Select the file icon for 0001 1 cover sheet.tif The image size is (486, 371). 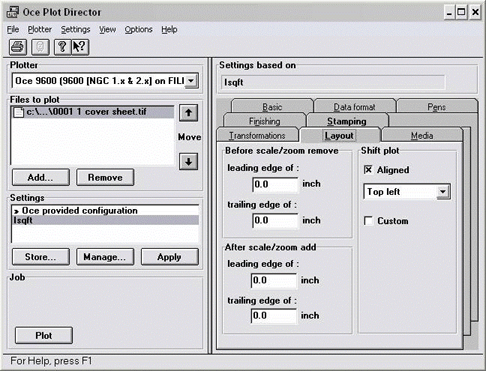pyautogui.click(x=18, y=112)
